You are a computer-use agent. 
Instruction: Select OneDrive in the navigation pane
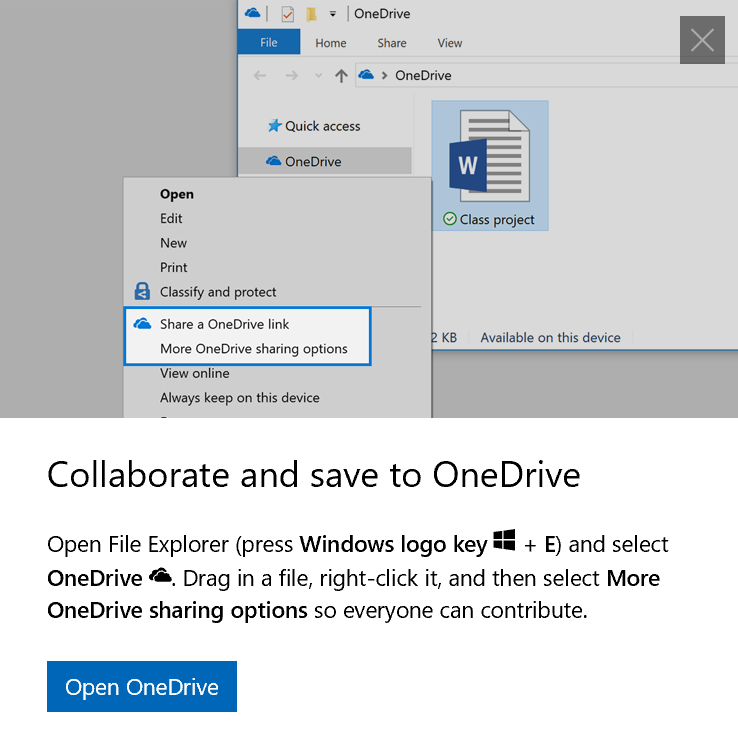point(325,161)
